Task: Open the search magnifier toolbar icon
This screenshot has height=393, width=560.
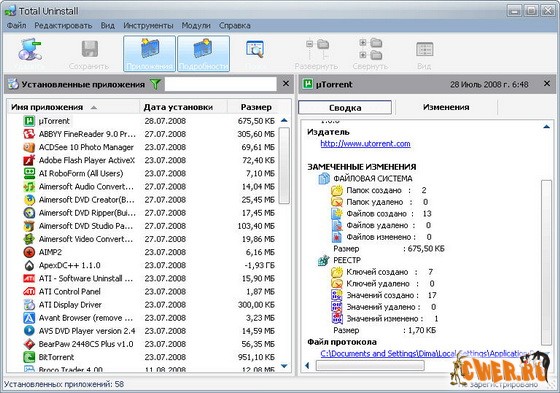Action: (x=255, y=49)
